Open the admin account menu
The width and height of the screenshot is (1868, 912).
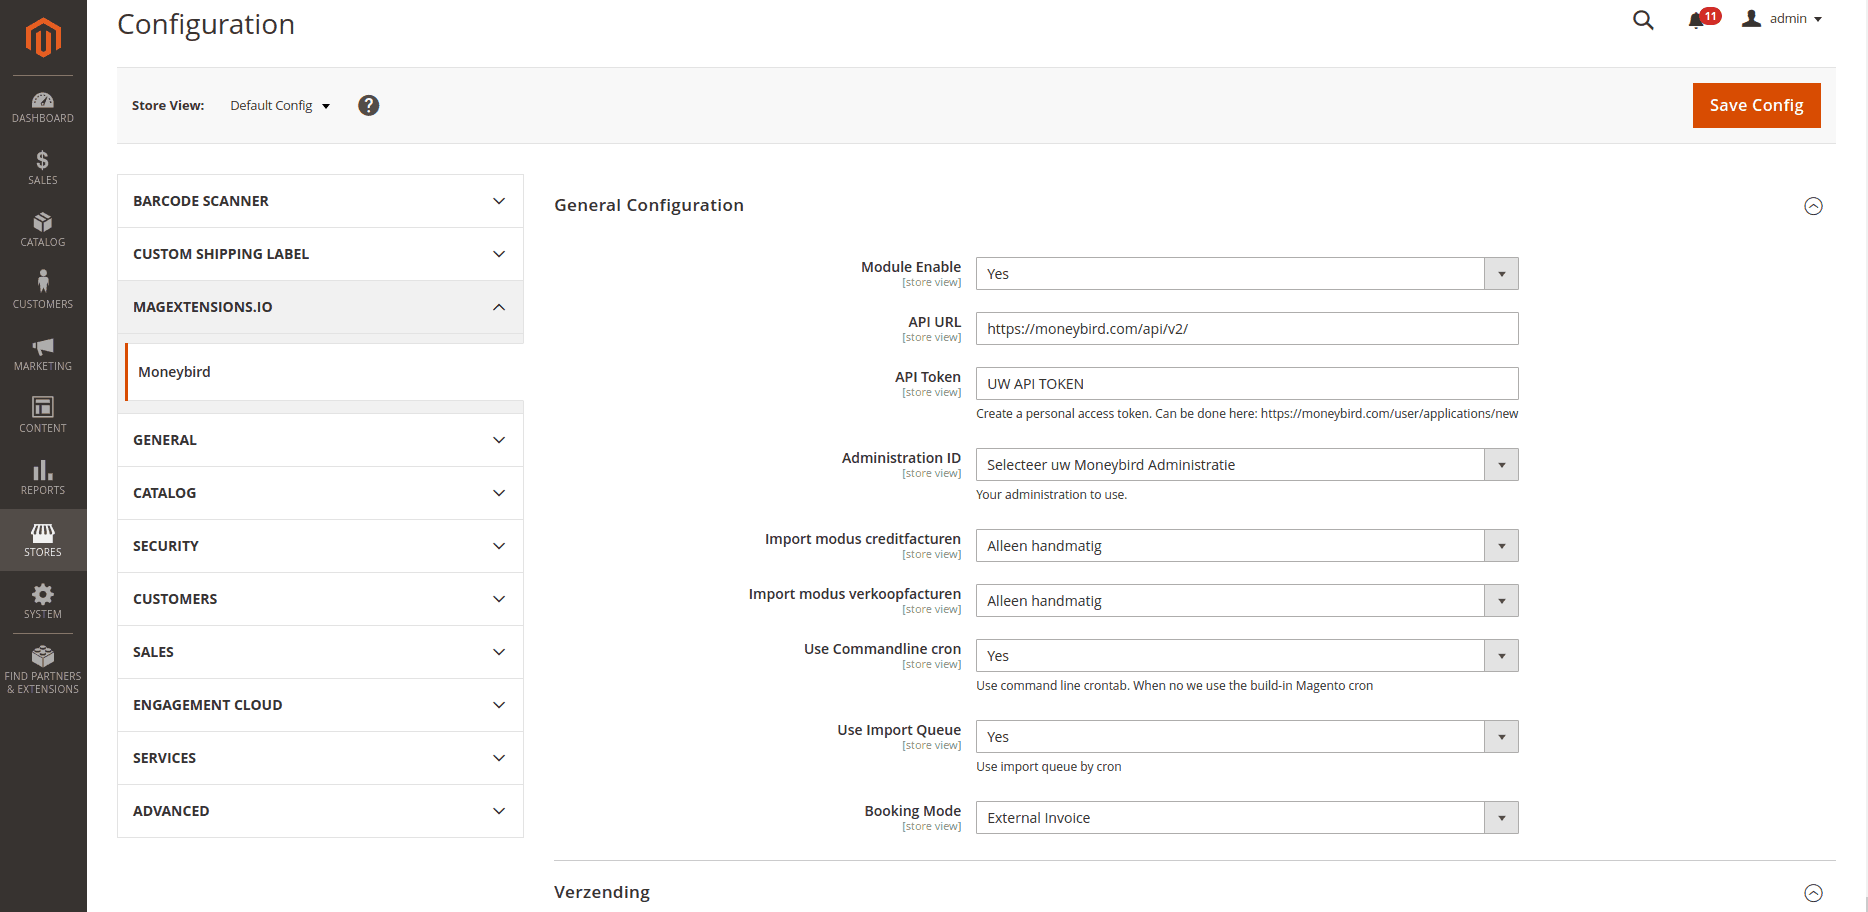pyautogui.click(x=1782, y=19)
